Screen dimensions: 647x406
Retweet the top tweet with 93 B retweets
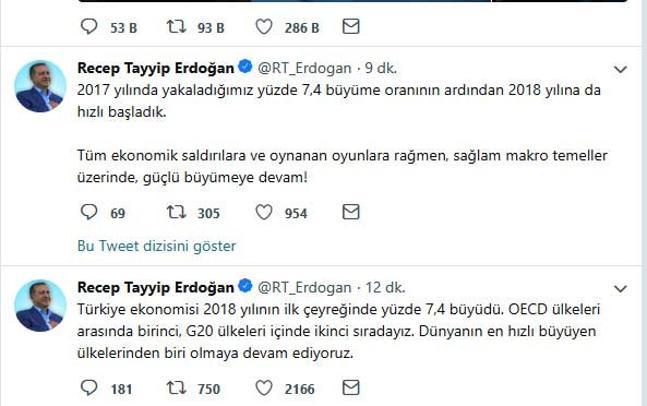pyautogui.click(x=176, y=27)
